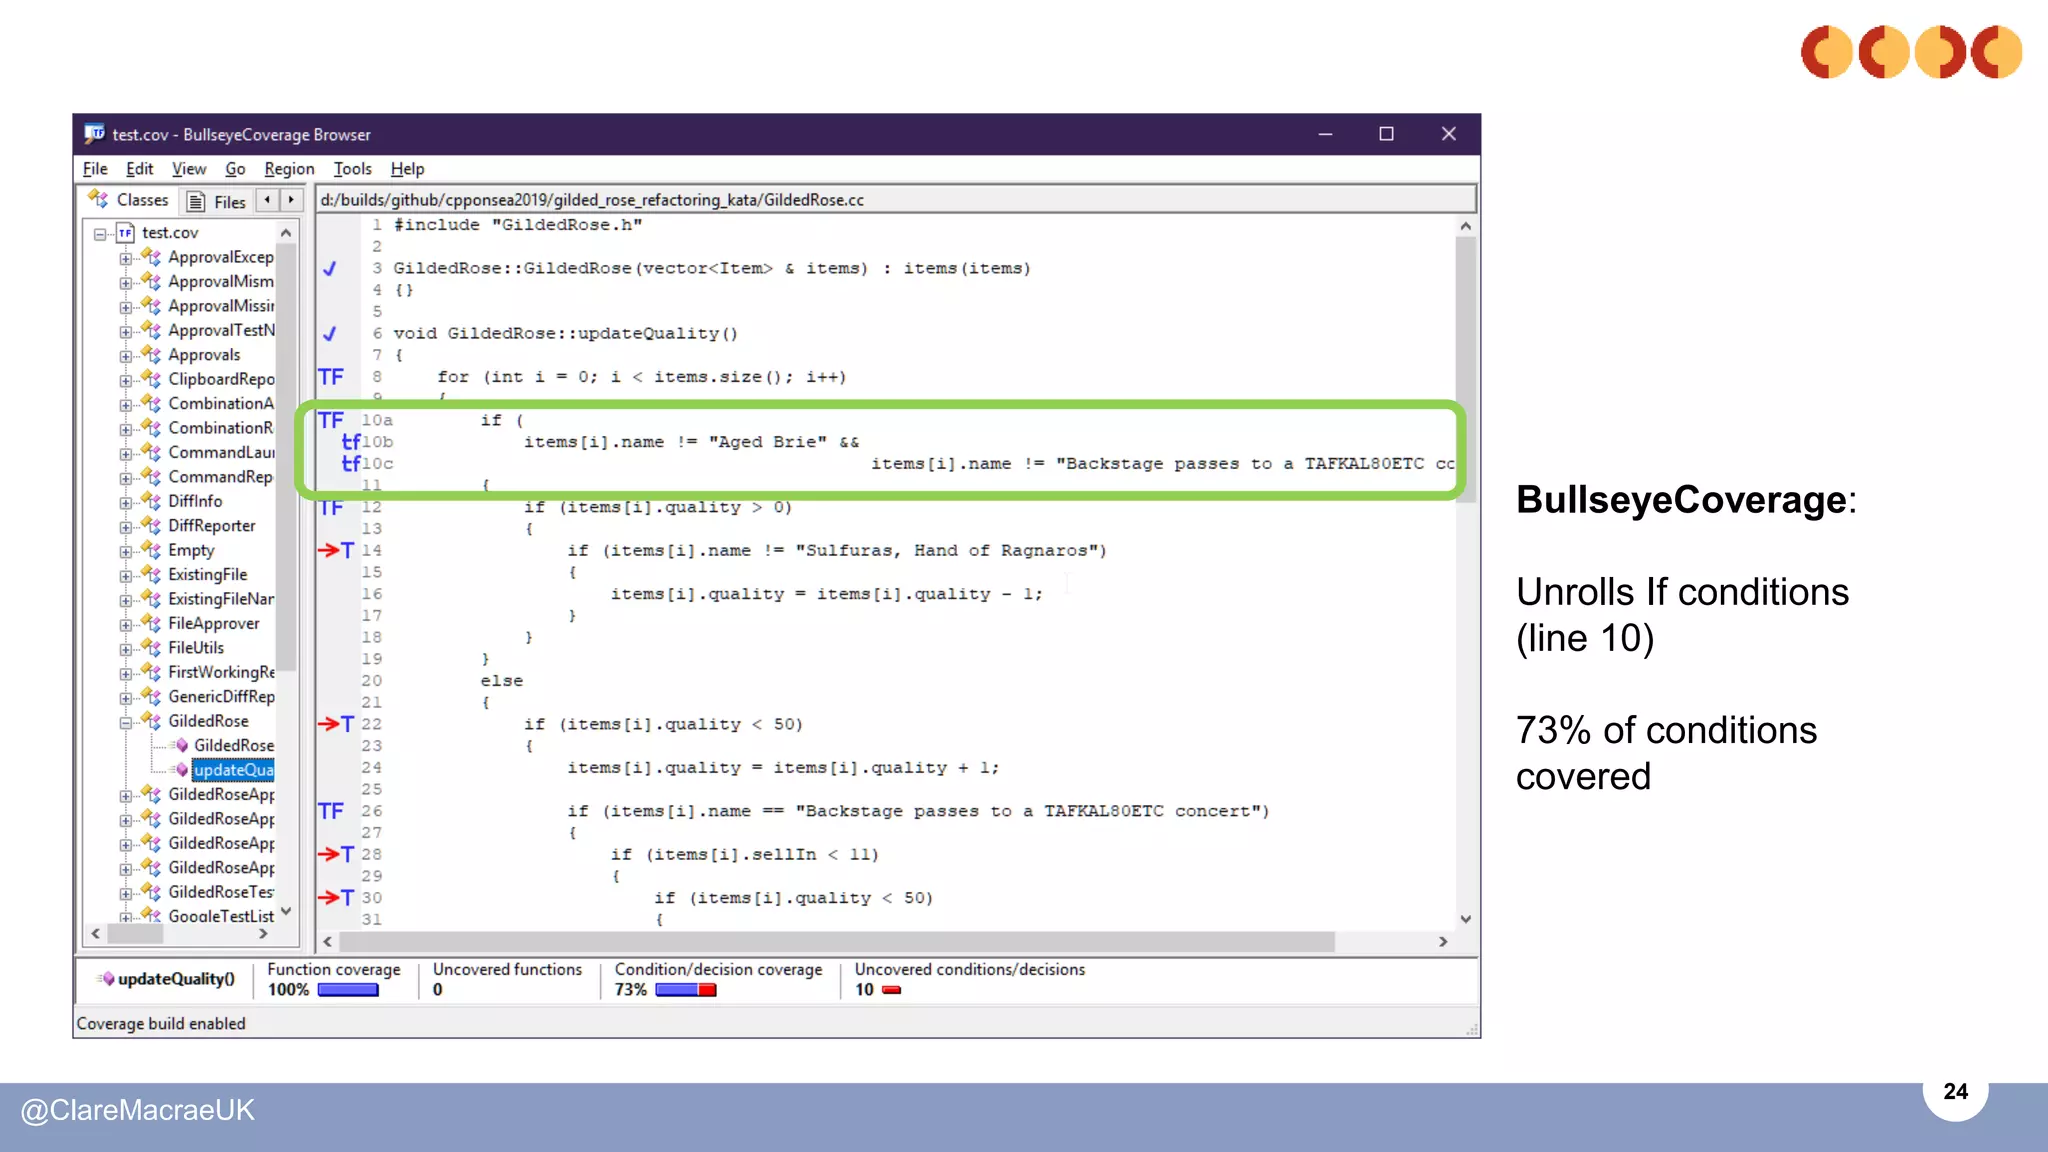Image resolution: width=2048 pixels, height=1152 pixels.
Task: Click the CombinationA class icon
Action: point(151,403)
